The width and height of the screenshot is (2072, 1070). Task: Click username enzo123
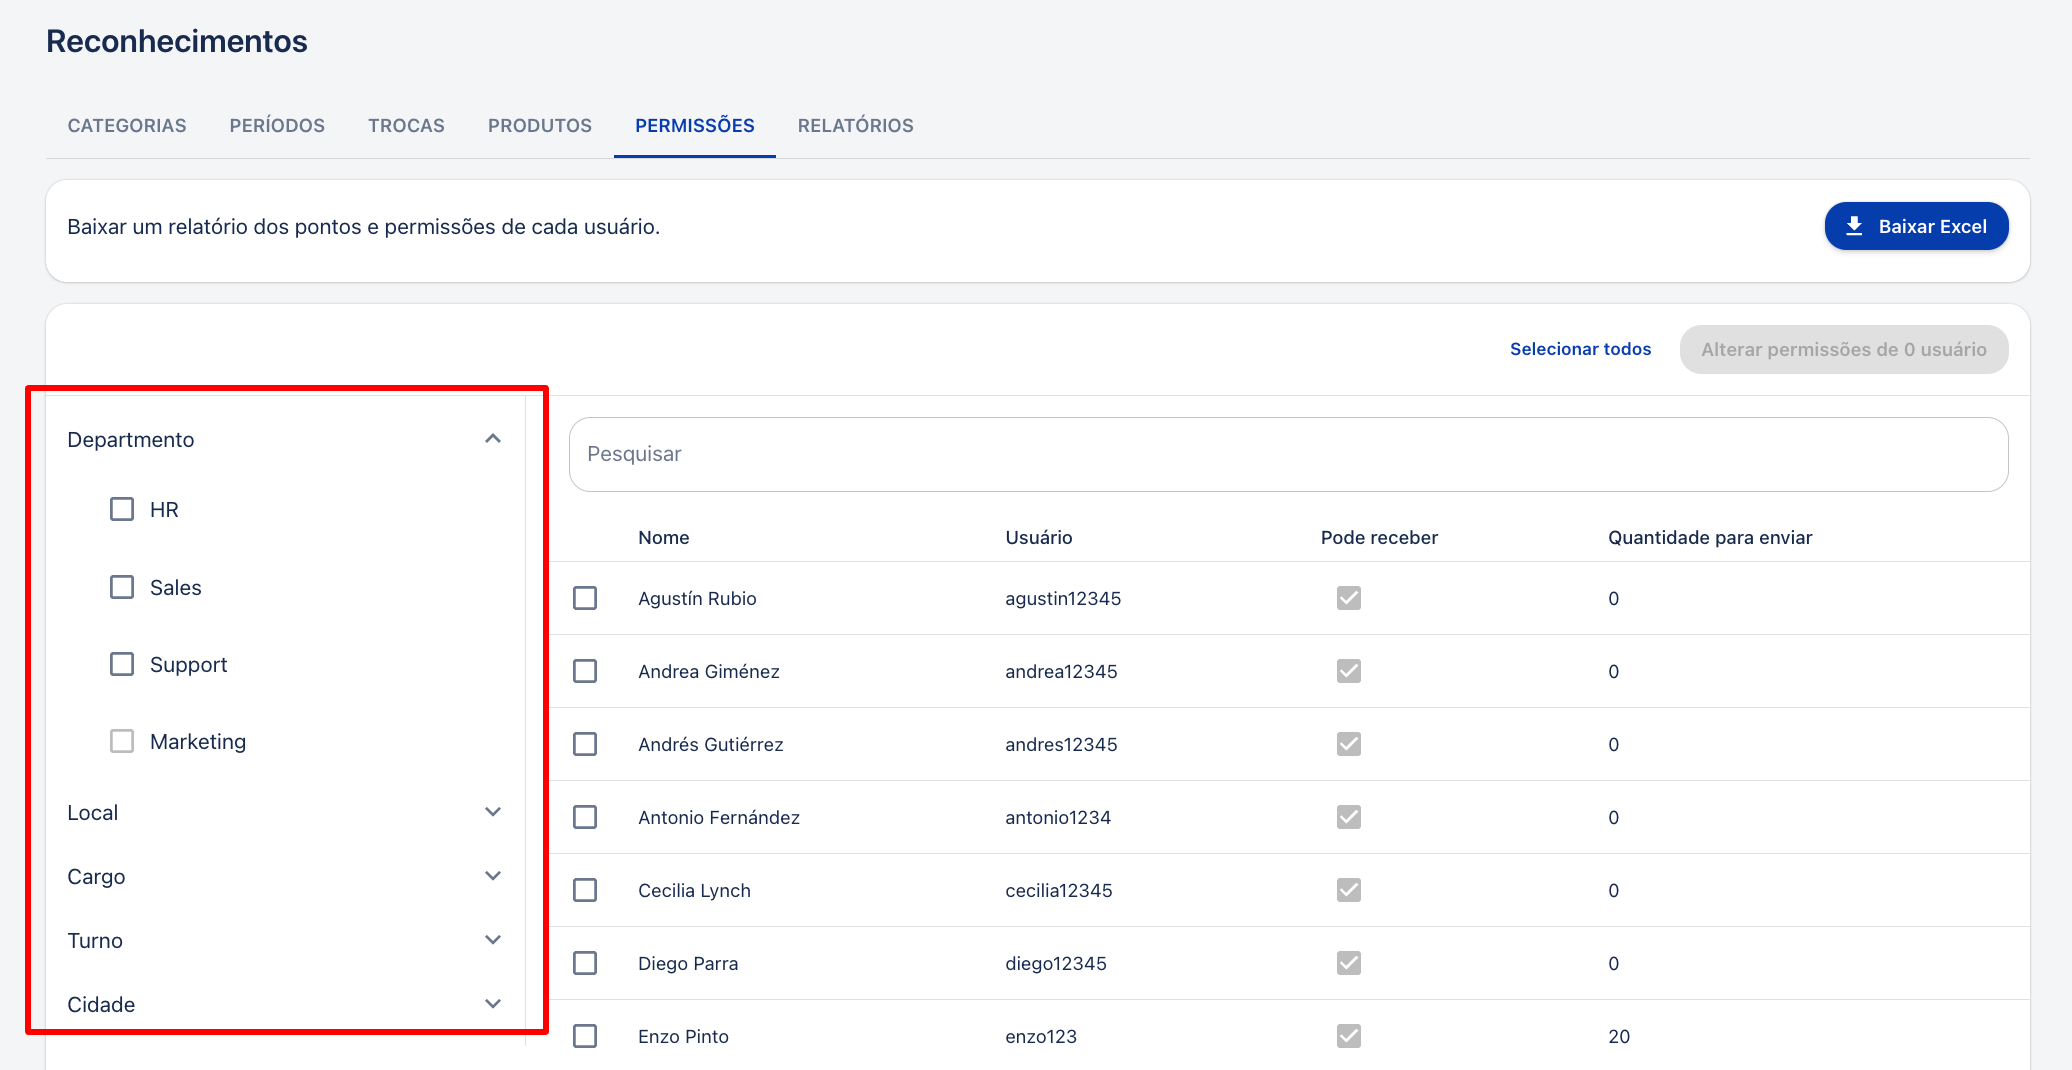(x=1041, y=1036)
